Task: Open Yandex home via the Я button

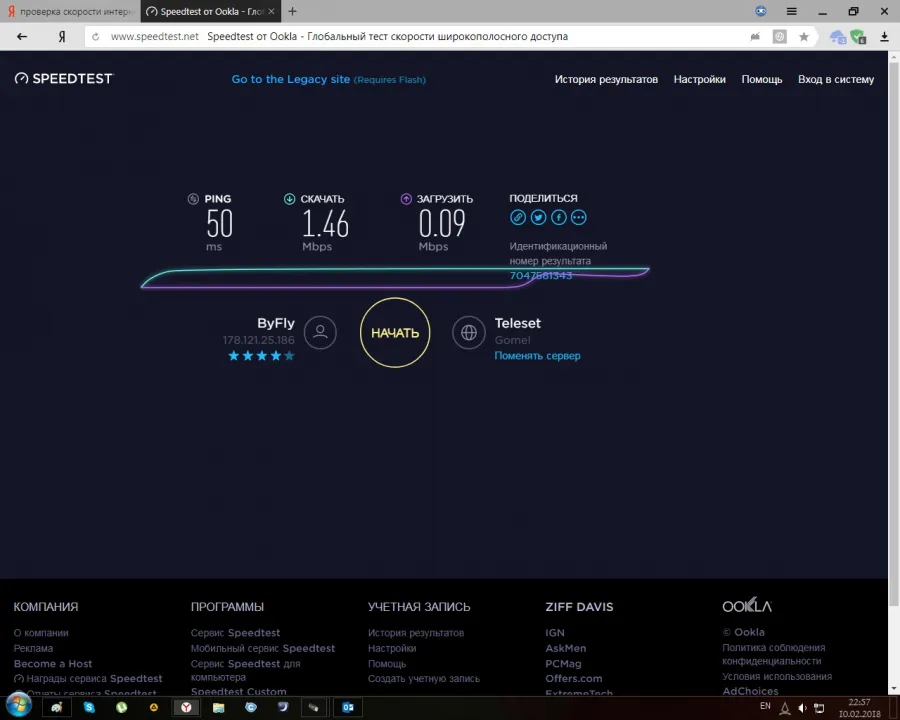Action: 62,37
